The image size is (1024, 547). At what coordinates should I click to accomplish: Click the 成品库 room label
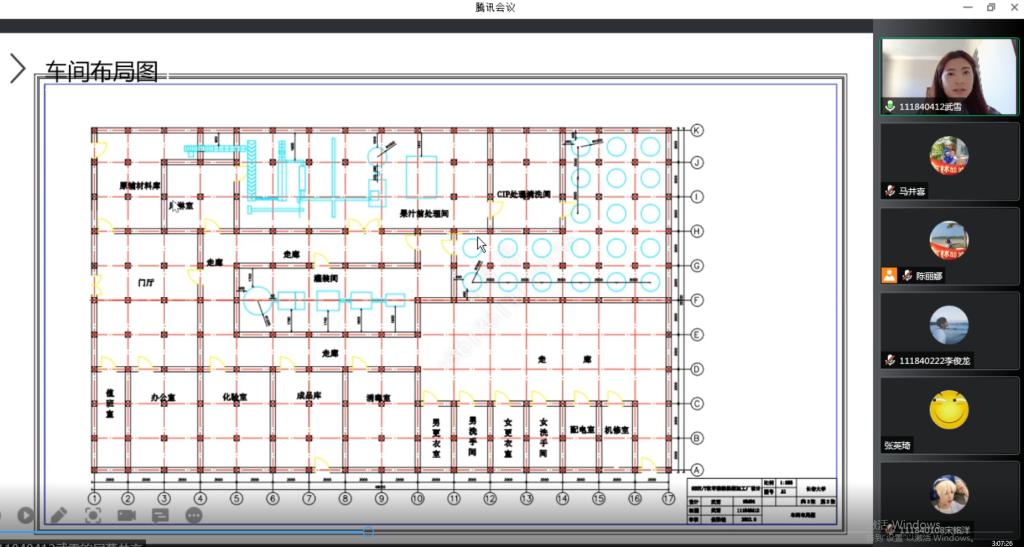pyautogui.click(x=308, y=395)
